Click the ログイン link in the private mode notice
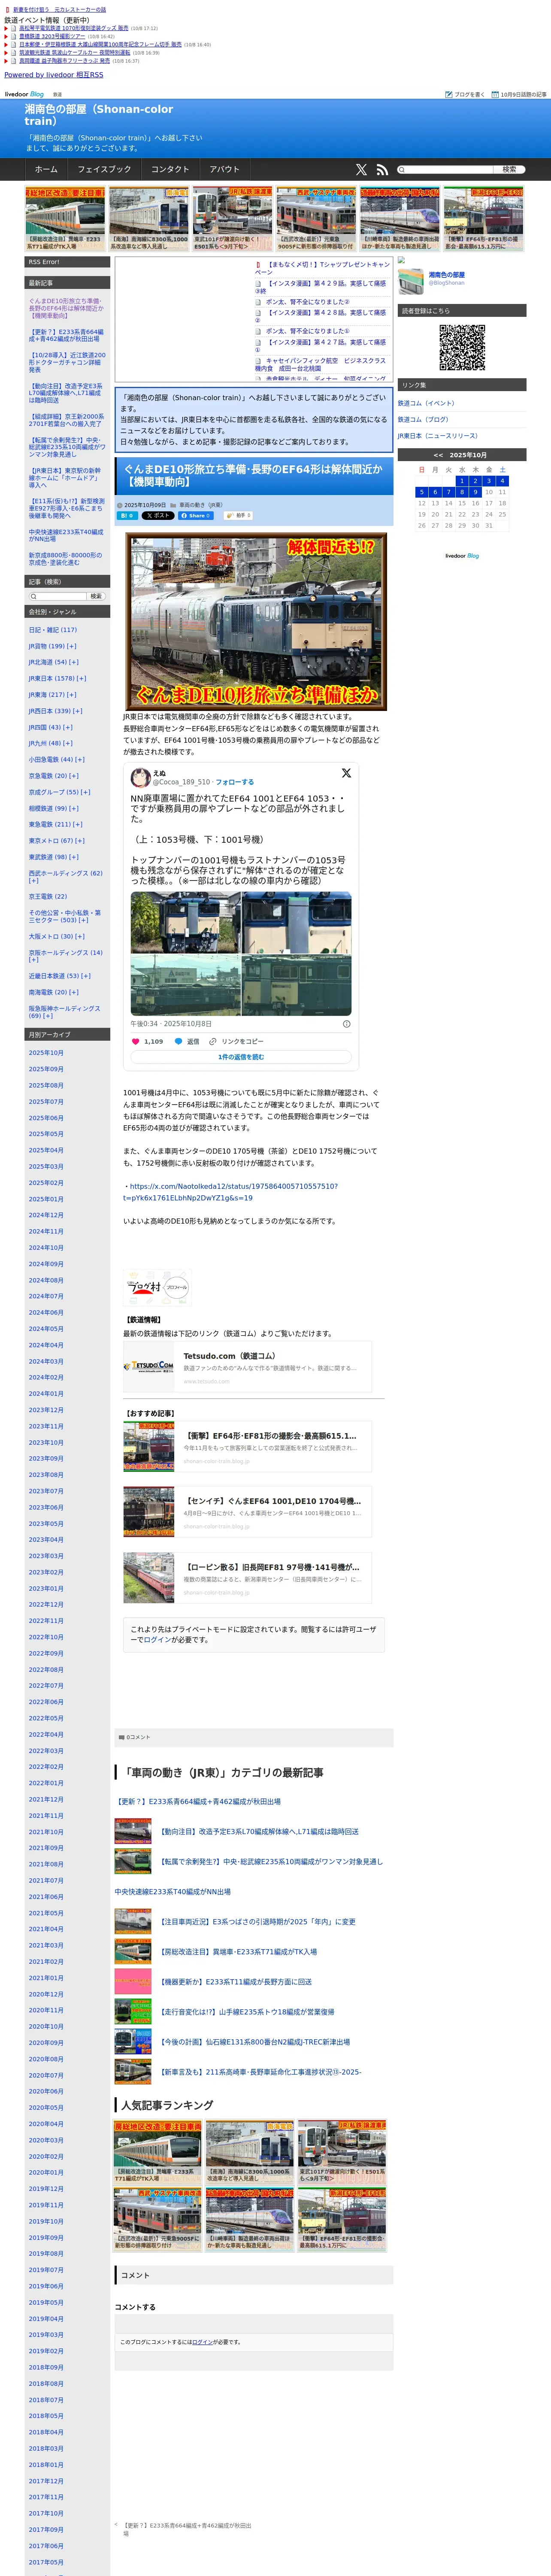551x2576 pixels. pos(157,1640)
